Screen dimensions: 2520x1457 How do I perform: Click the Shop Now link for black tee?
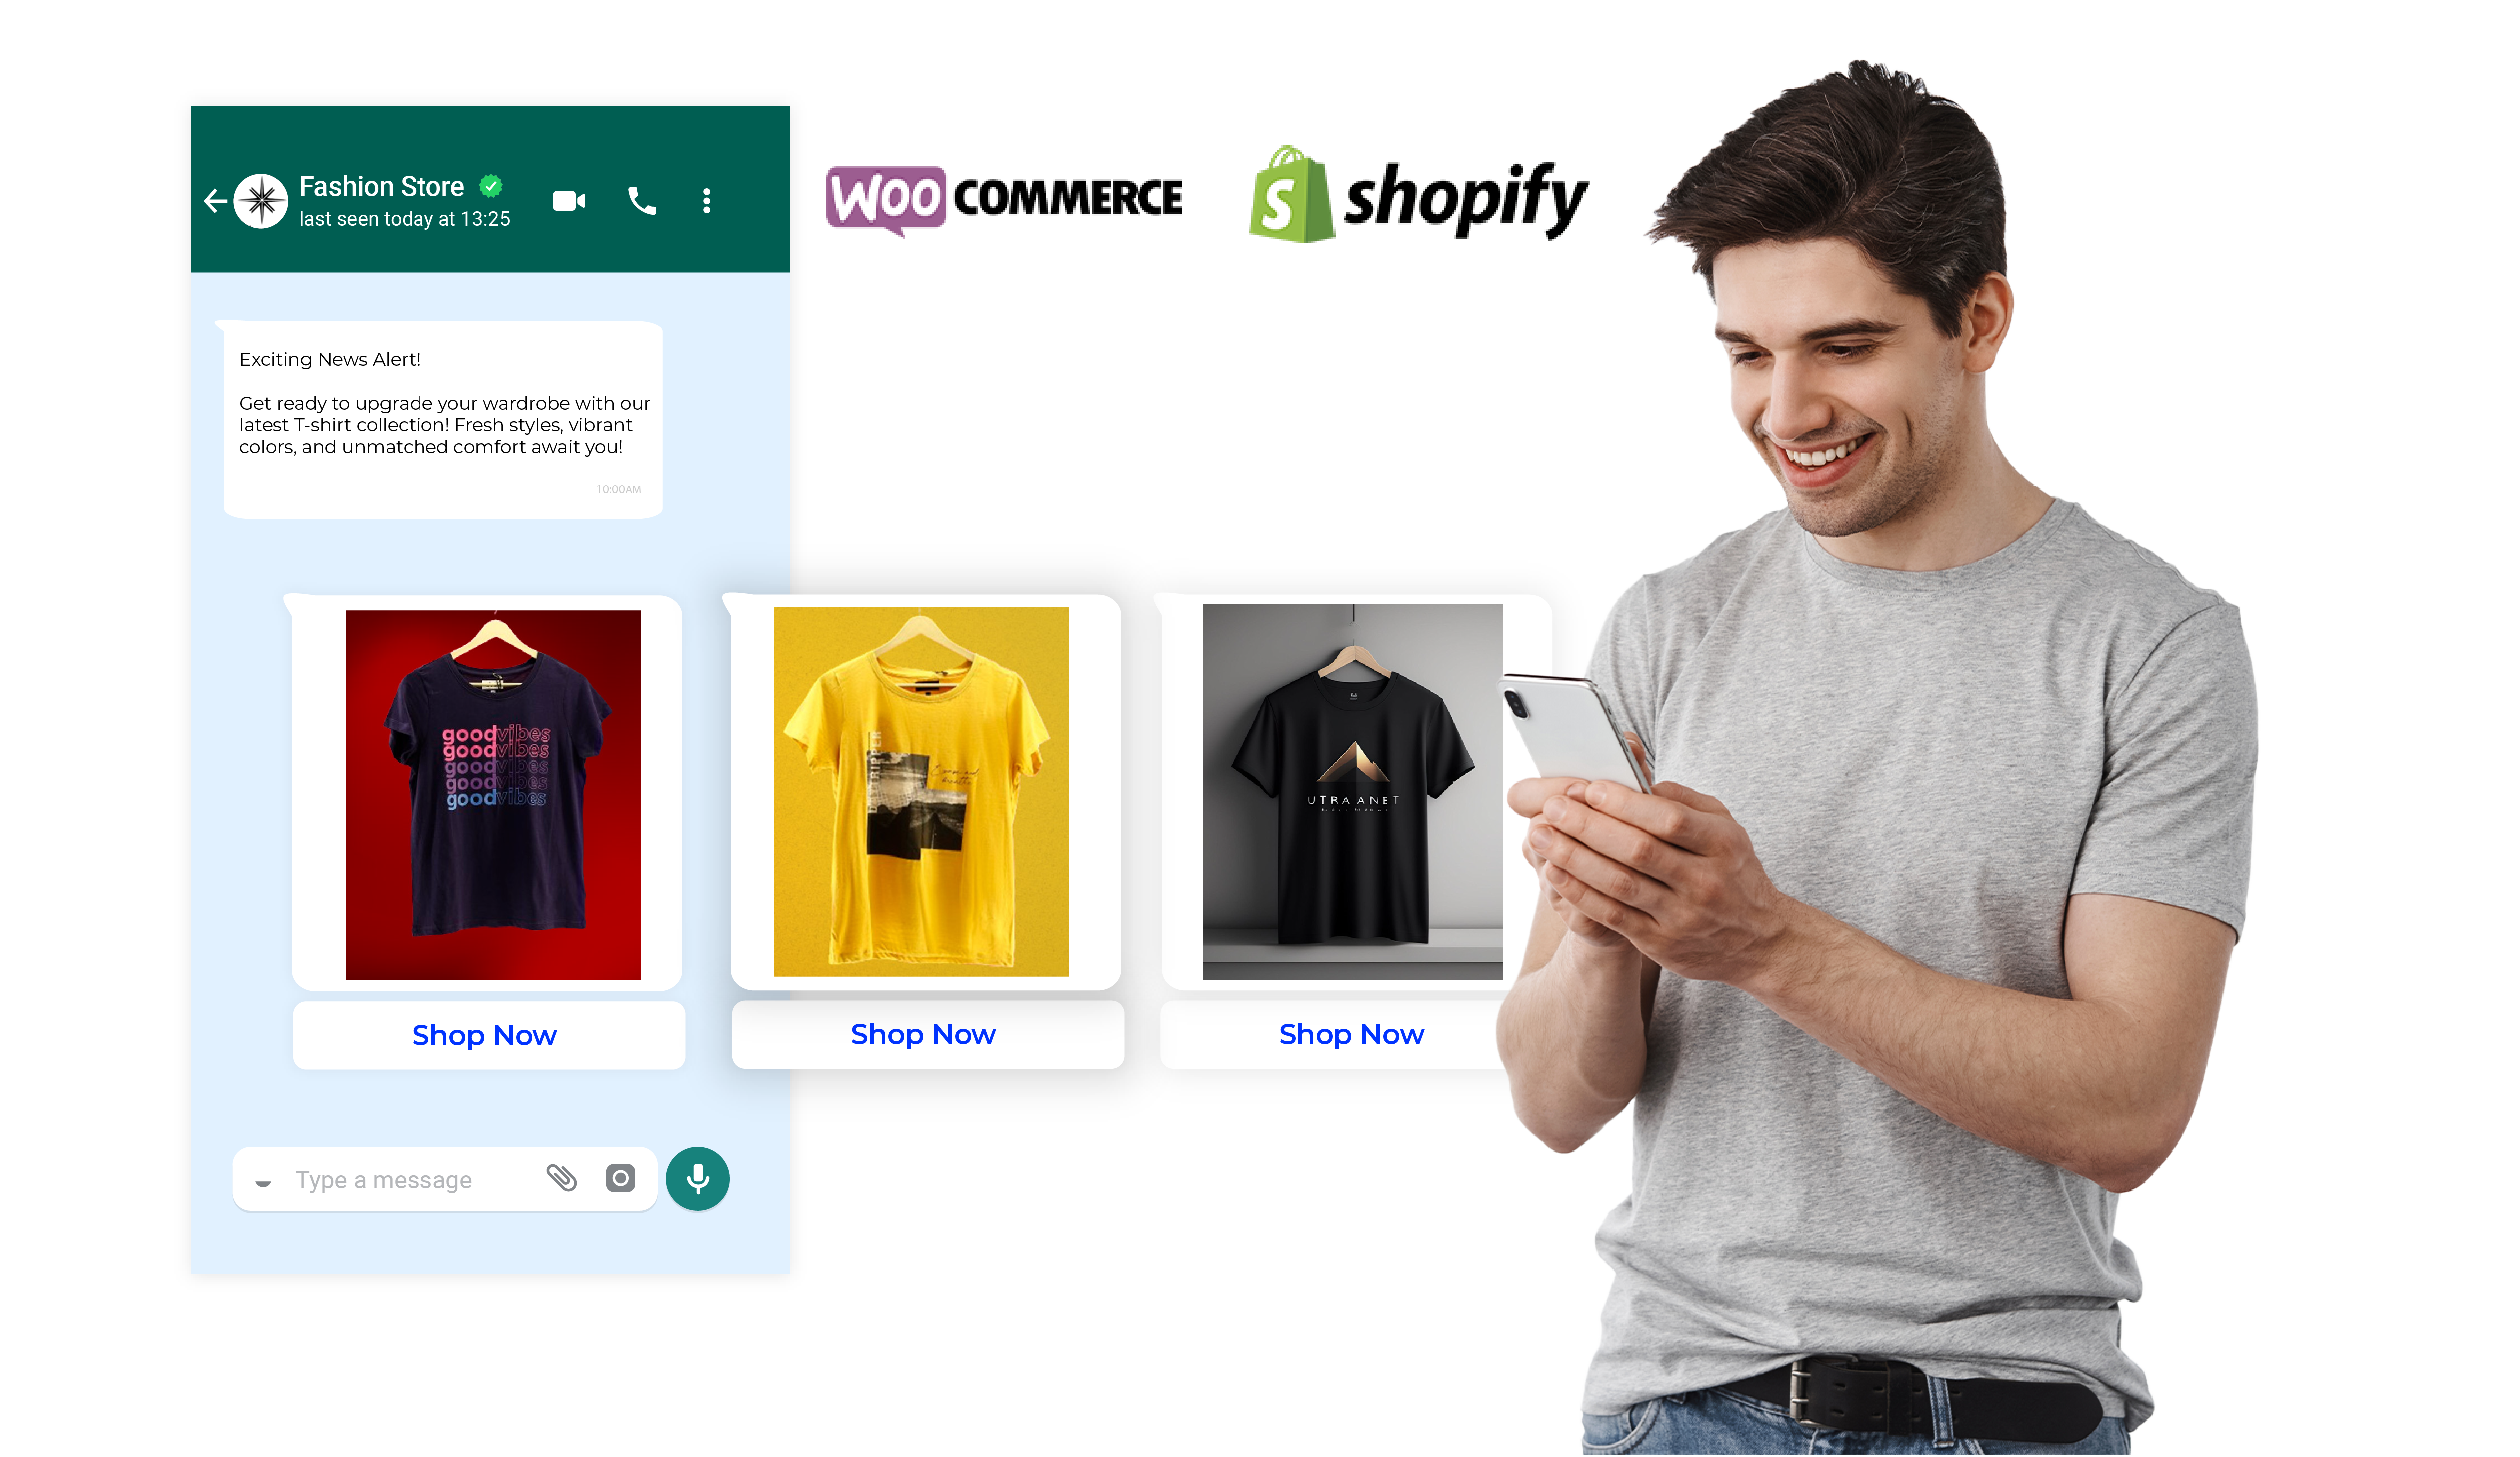click(1351, 1034)
